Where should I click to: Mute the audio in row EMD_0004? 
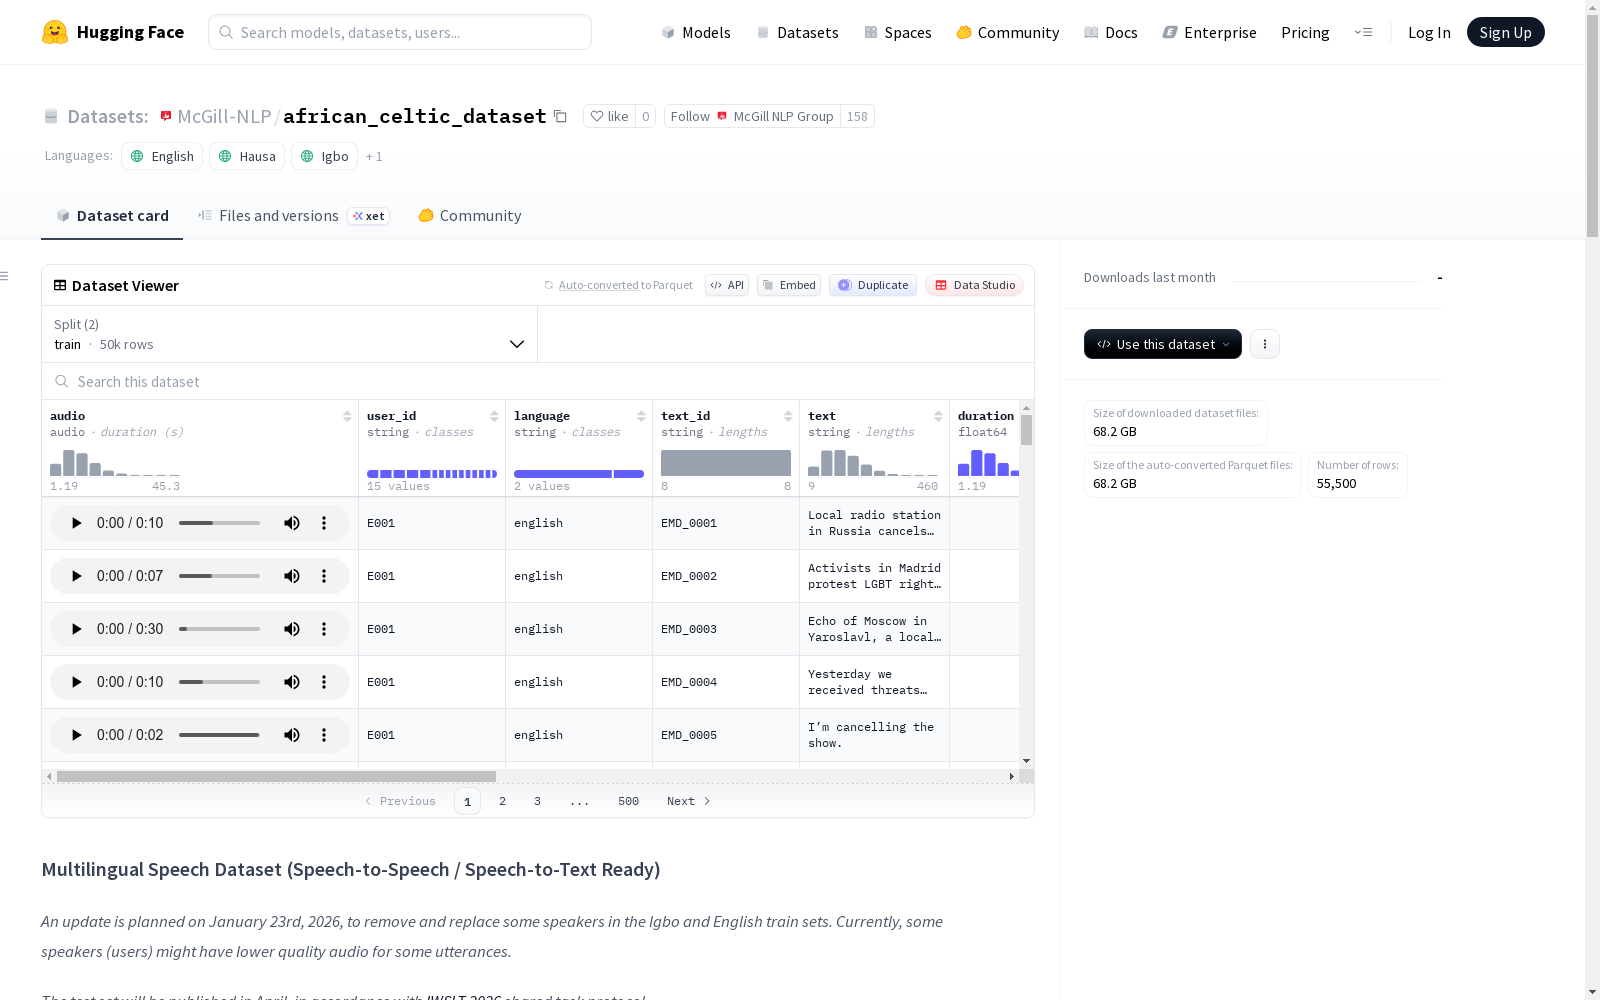tap(292, 682)
